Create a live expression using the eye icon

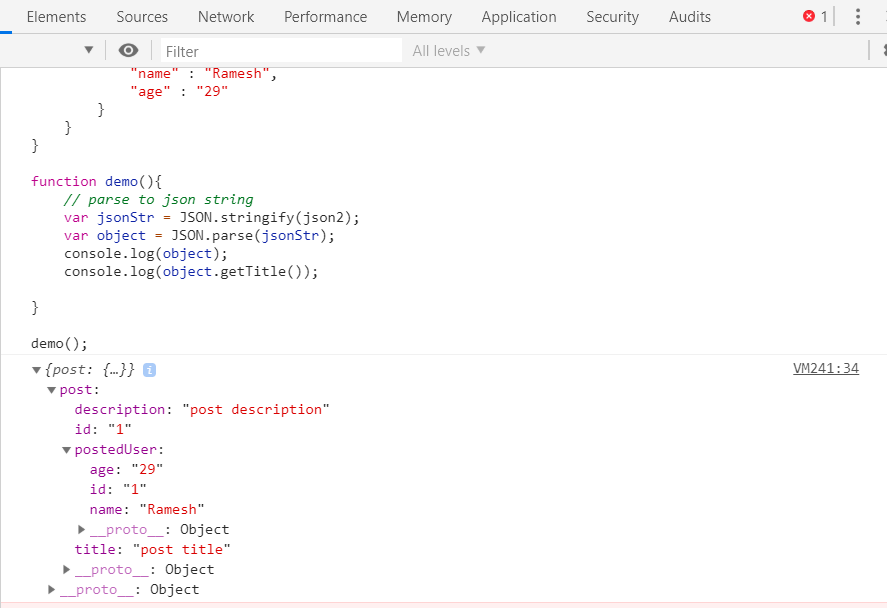coord(128,50)
